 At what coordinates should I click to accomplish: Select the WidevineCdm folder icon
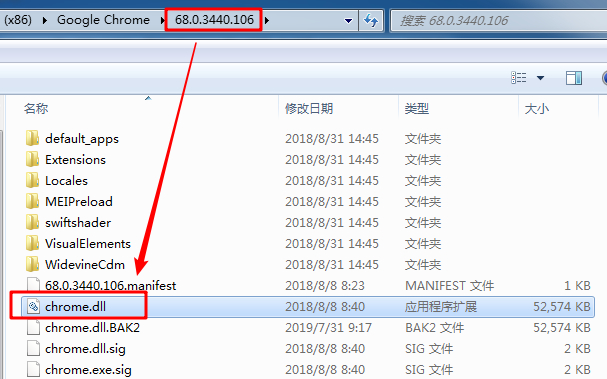tap(33, 264)
